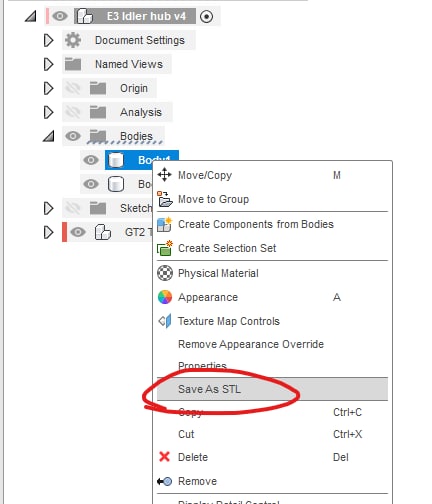Click the Physical Material checkered sphere icon
This screenshot has width=432, height=504.
[165, 273]
